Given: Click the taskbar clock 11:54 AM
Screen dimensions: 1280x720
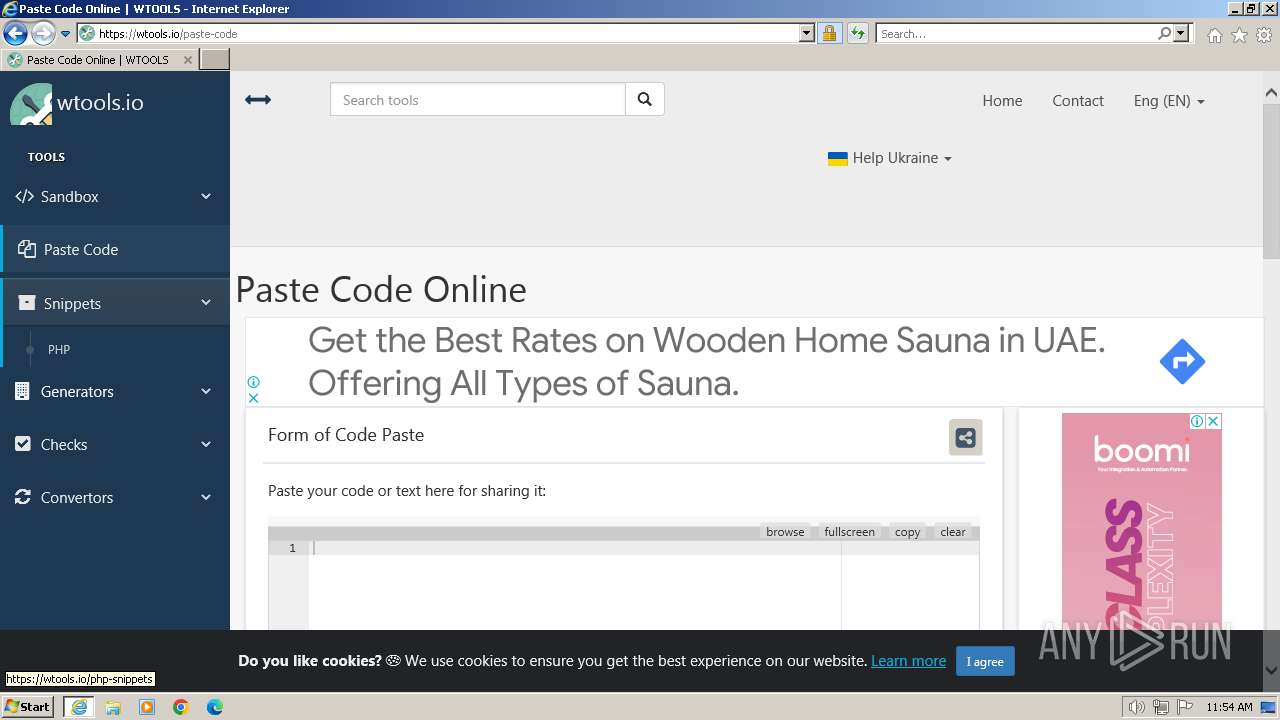Looking at the screenshot, I should [1229, 707].
